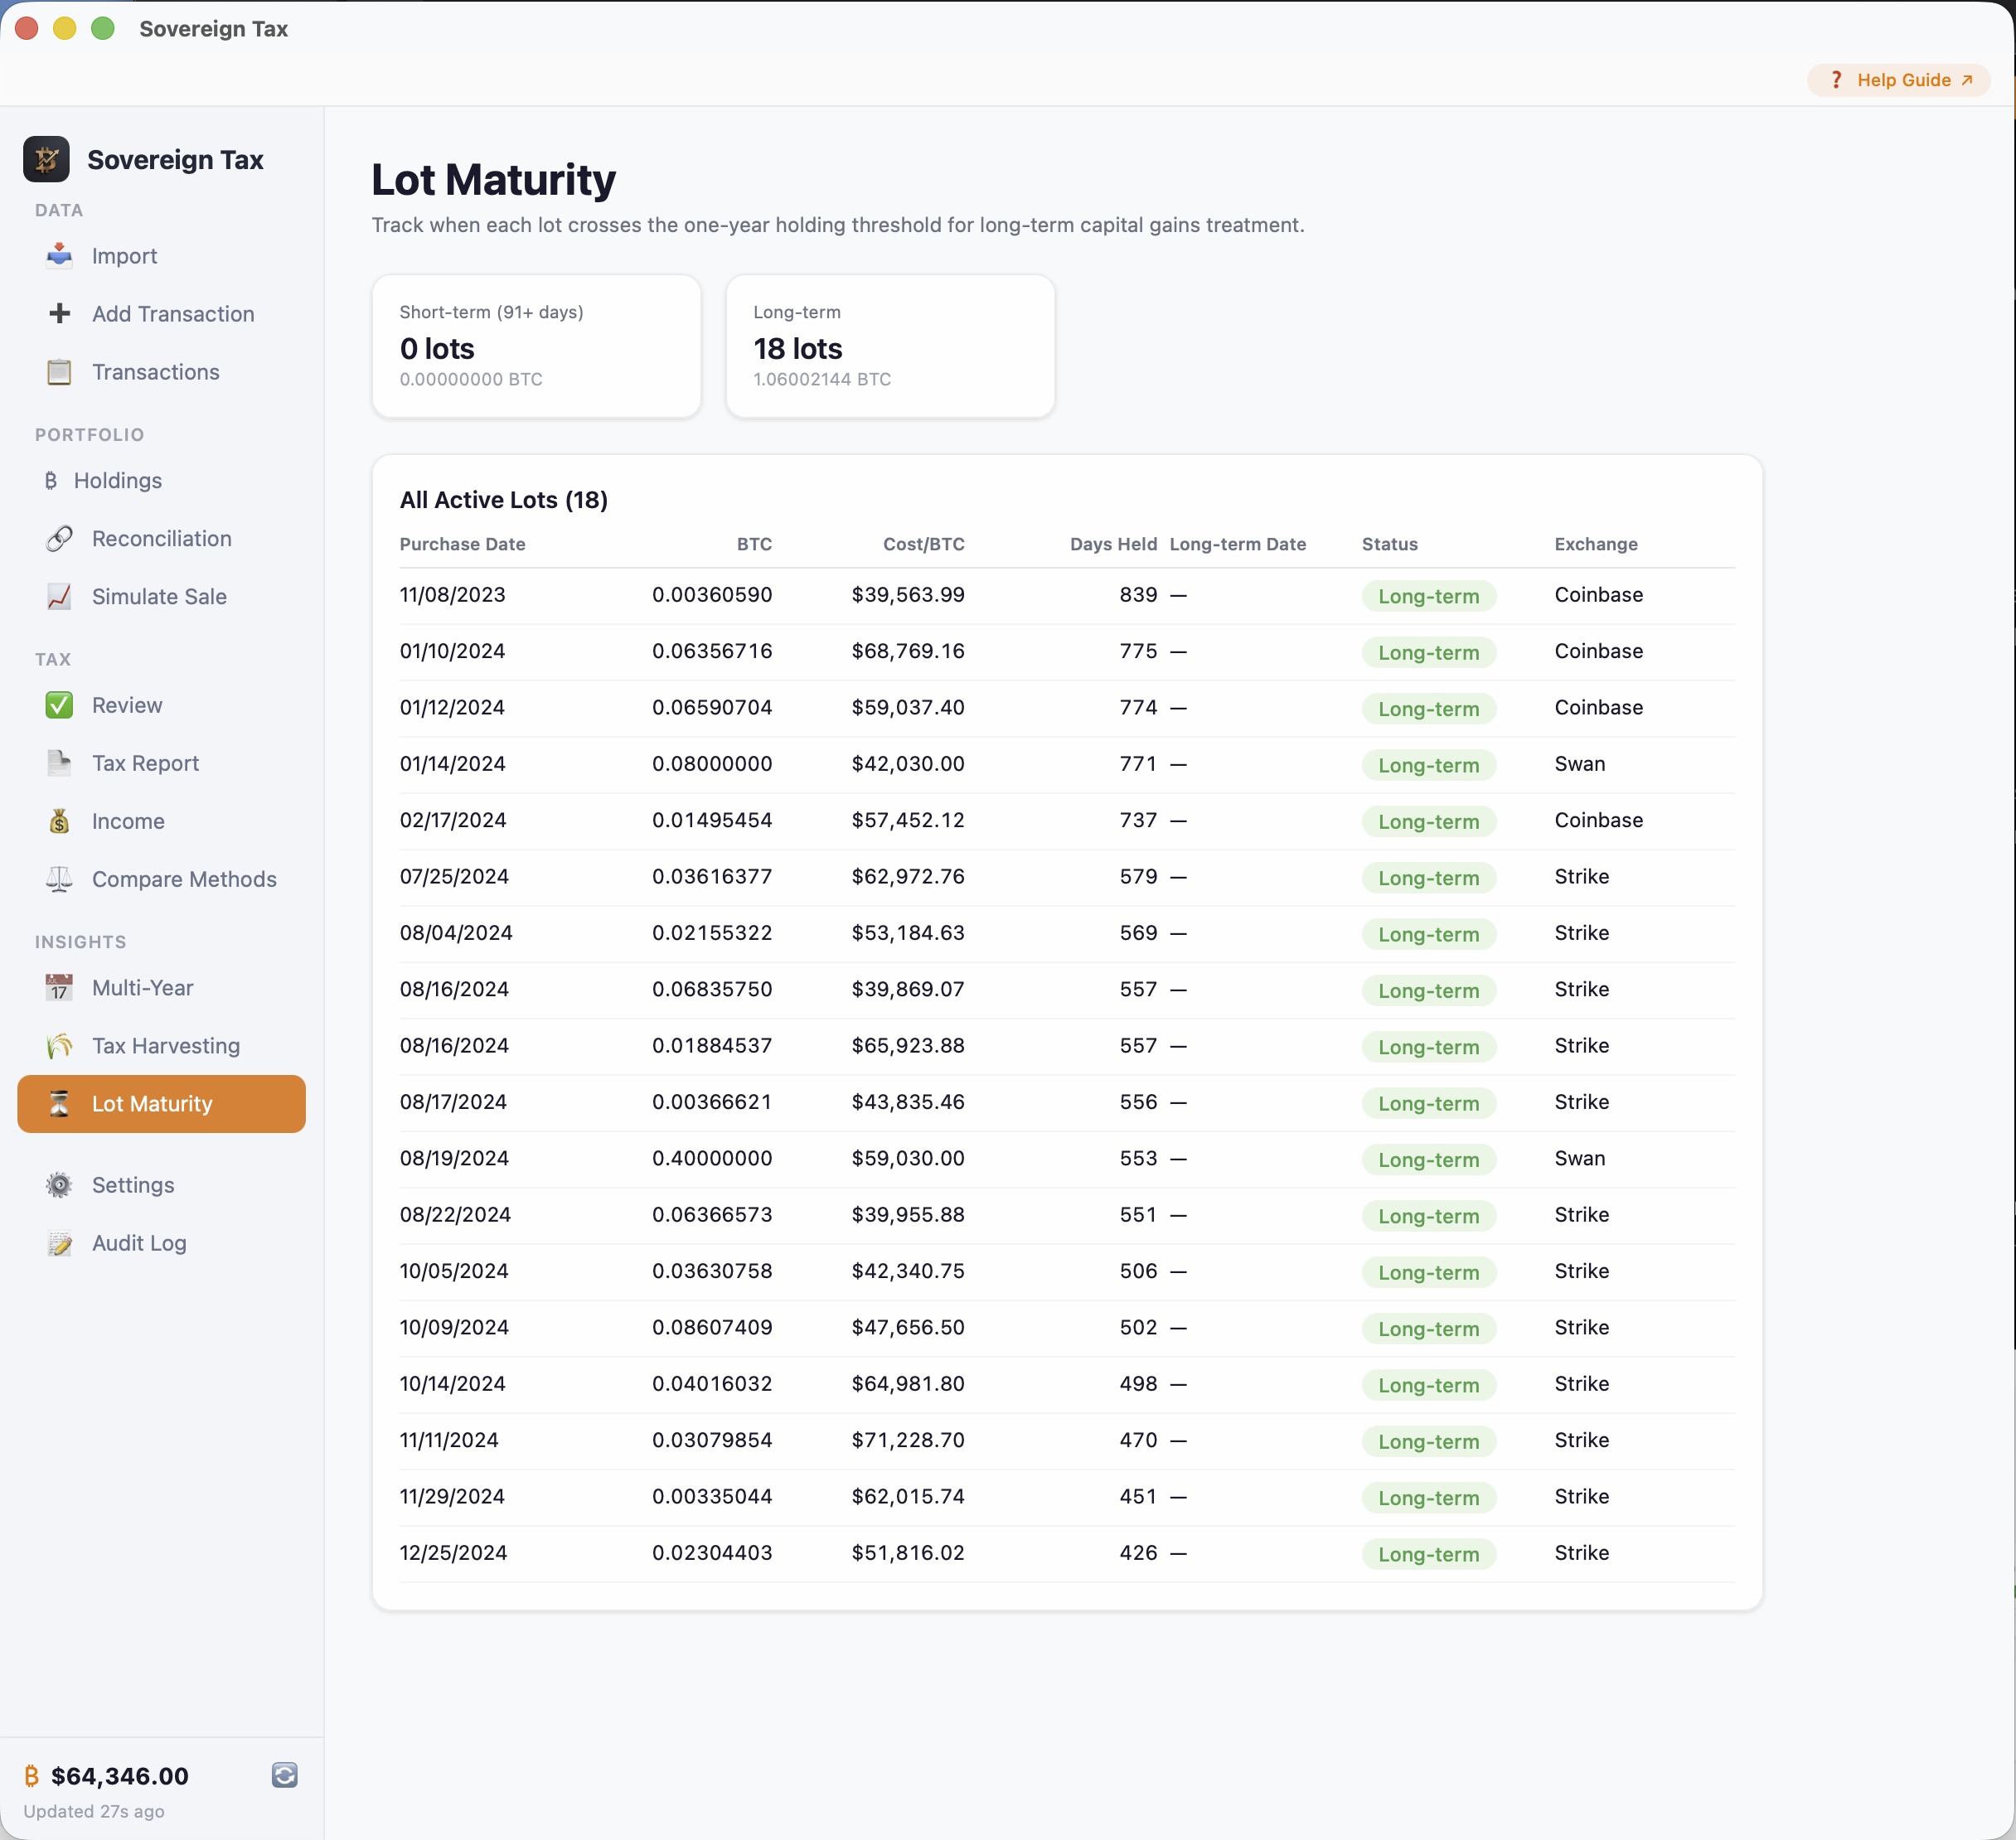Image resolution: width=2016 pixels, height=1840 pixels.
Task: Open Settings via the gear icon
Action: point(59,1185)
